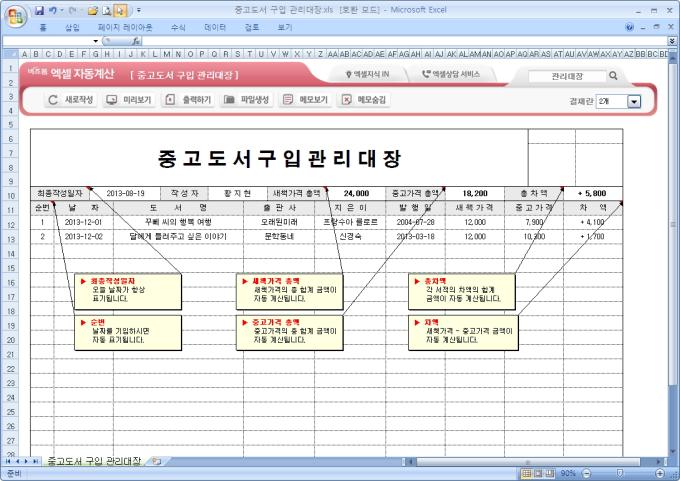Click the last sheet navigation arrow

click(35, 461)
